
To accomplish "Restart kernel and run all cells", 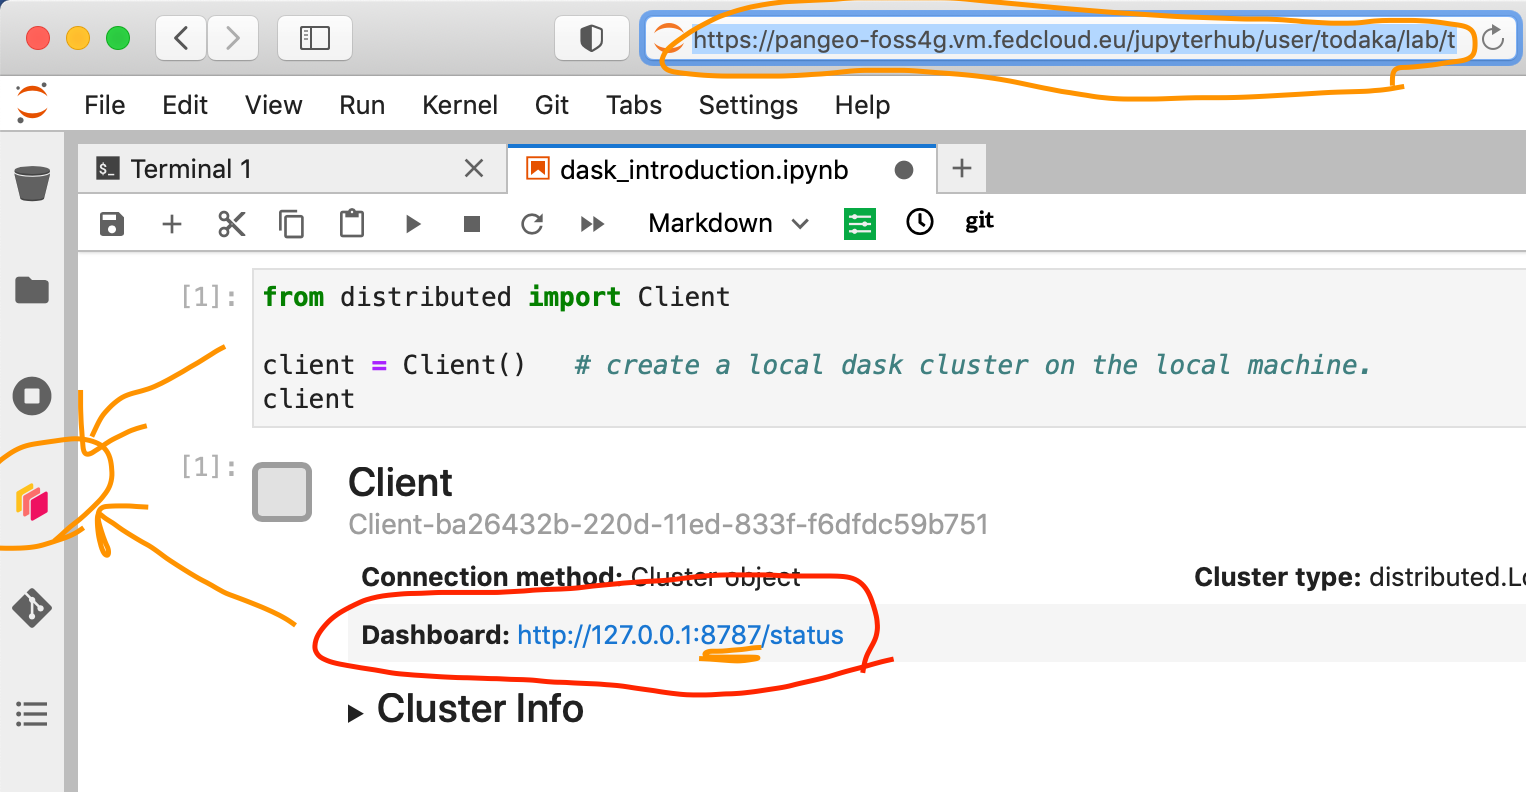I will 592,223.
